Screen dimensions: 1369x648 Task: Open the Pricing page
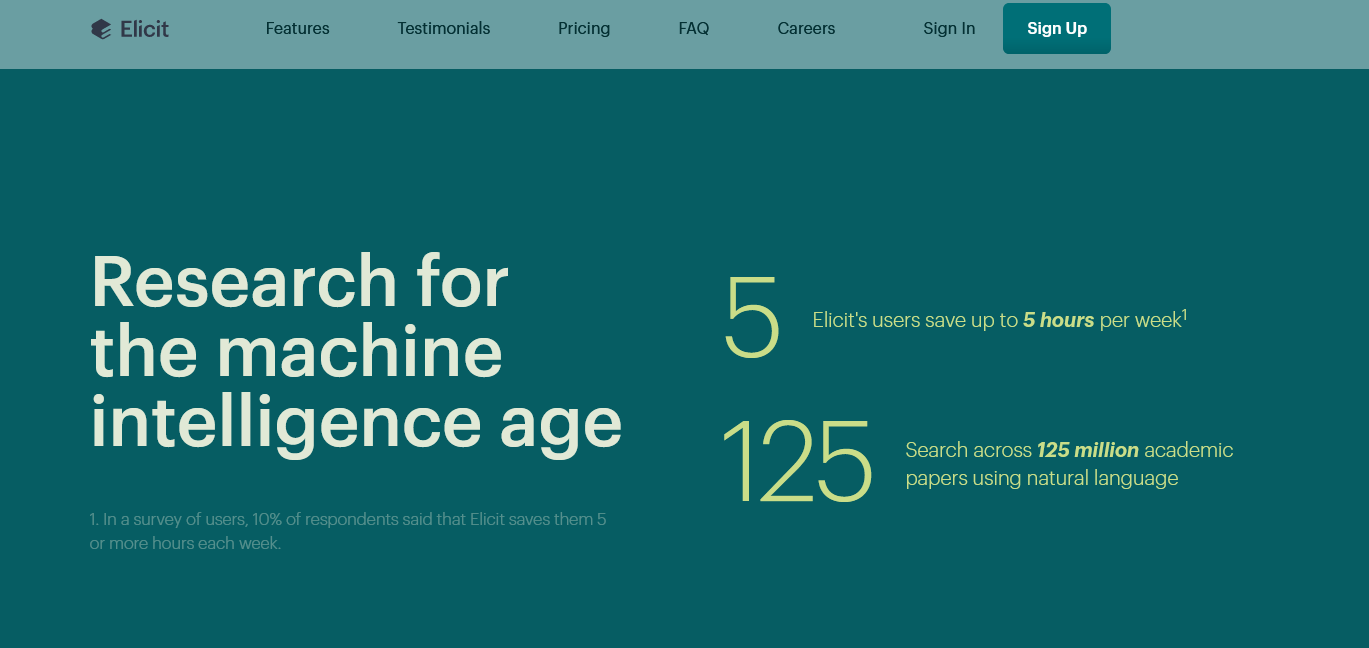[x=584, y=28]
